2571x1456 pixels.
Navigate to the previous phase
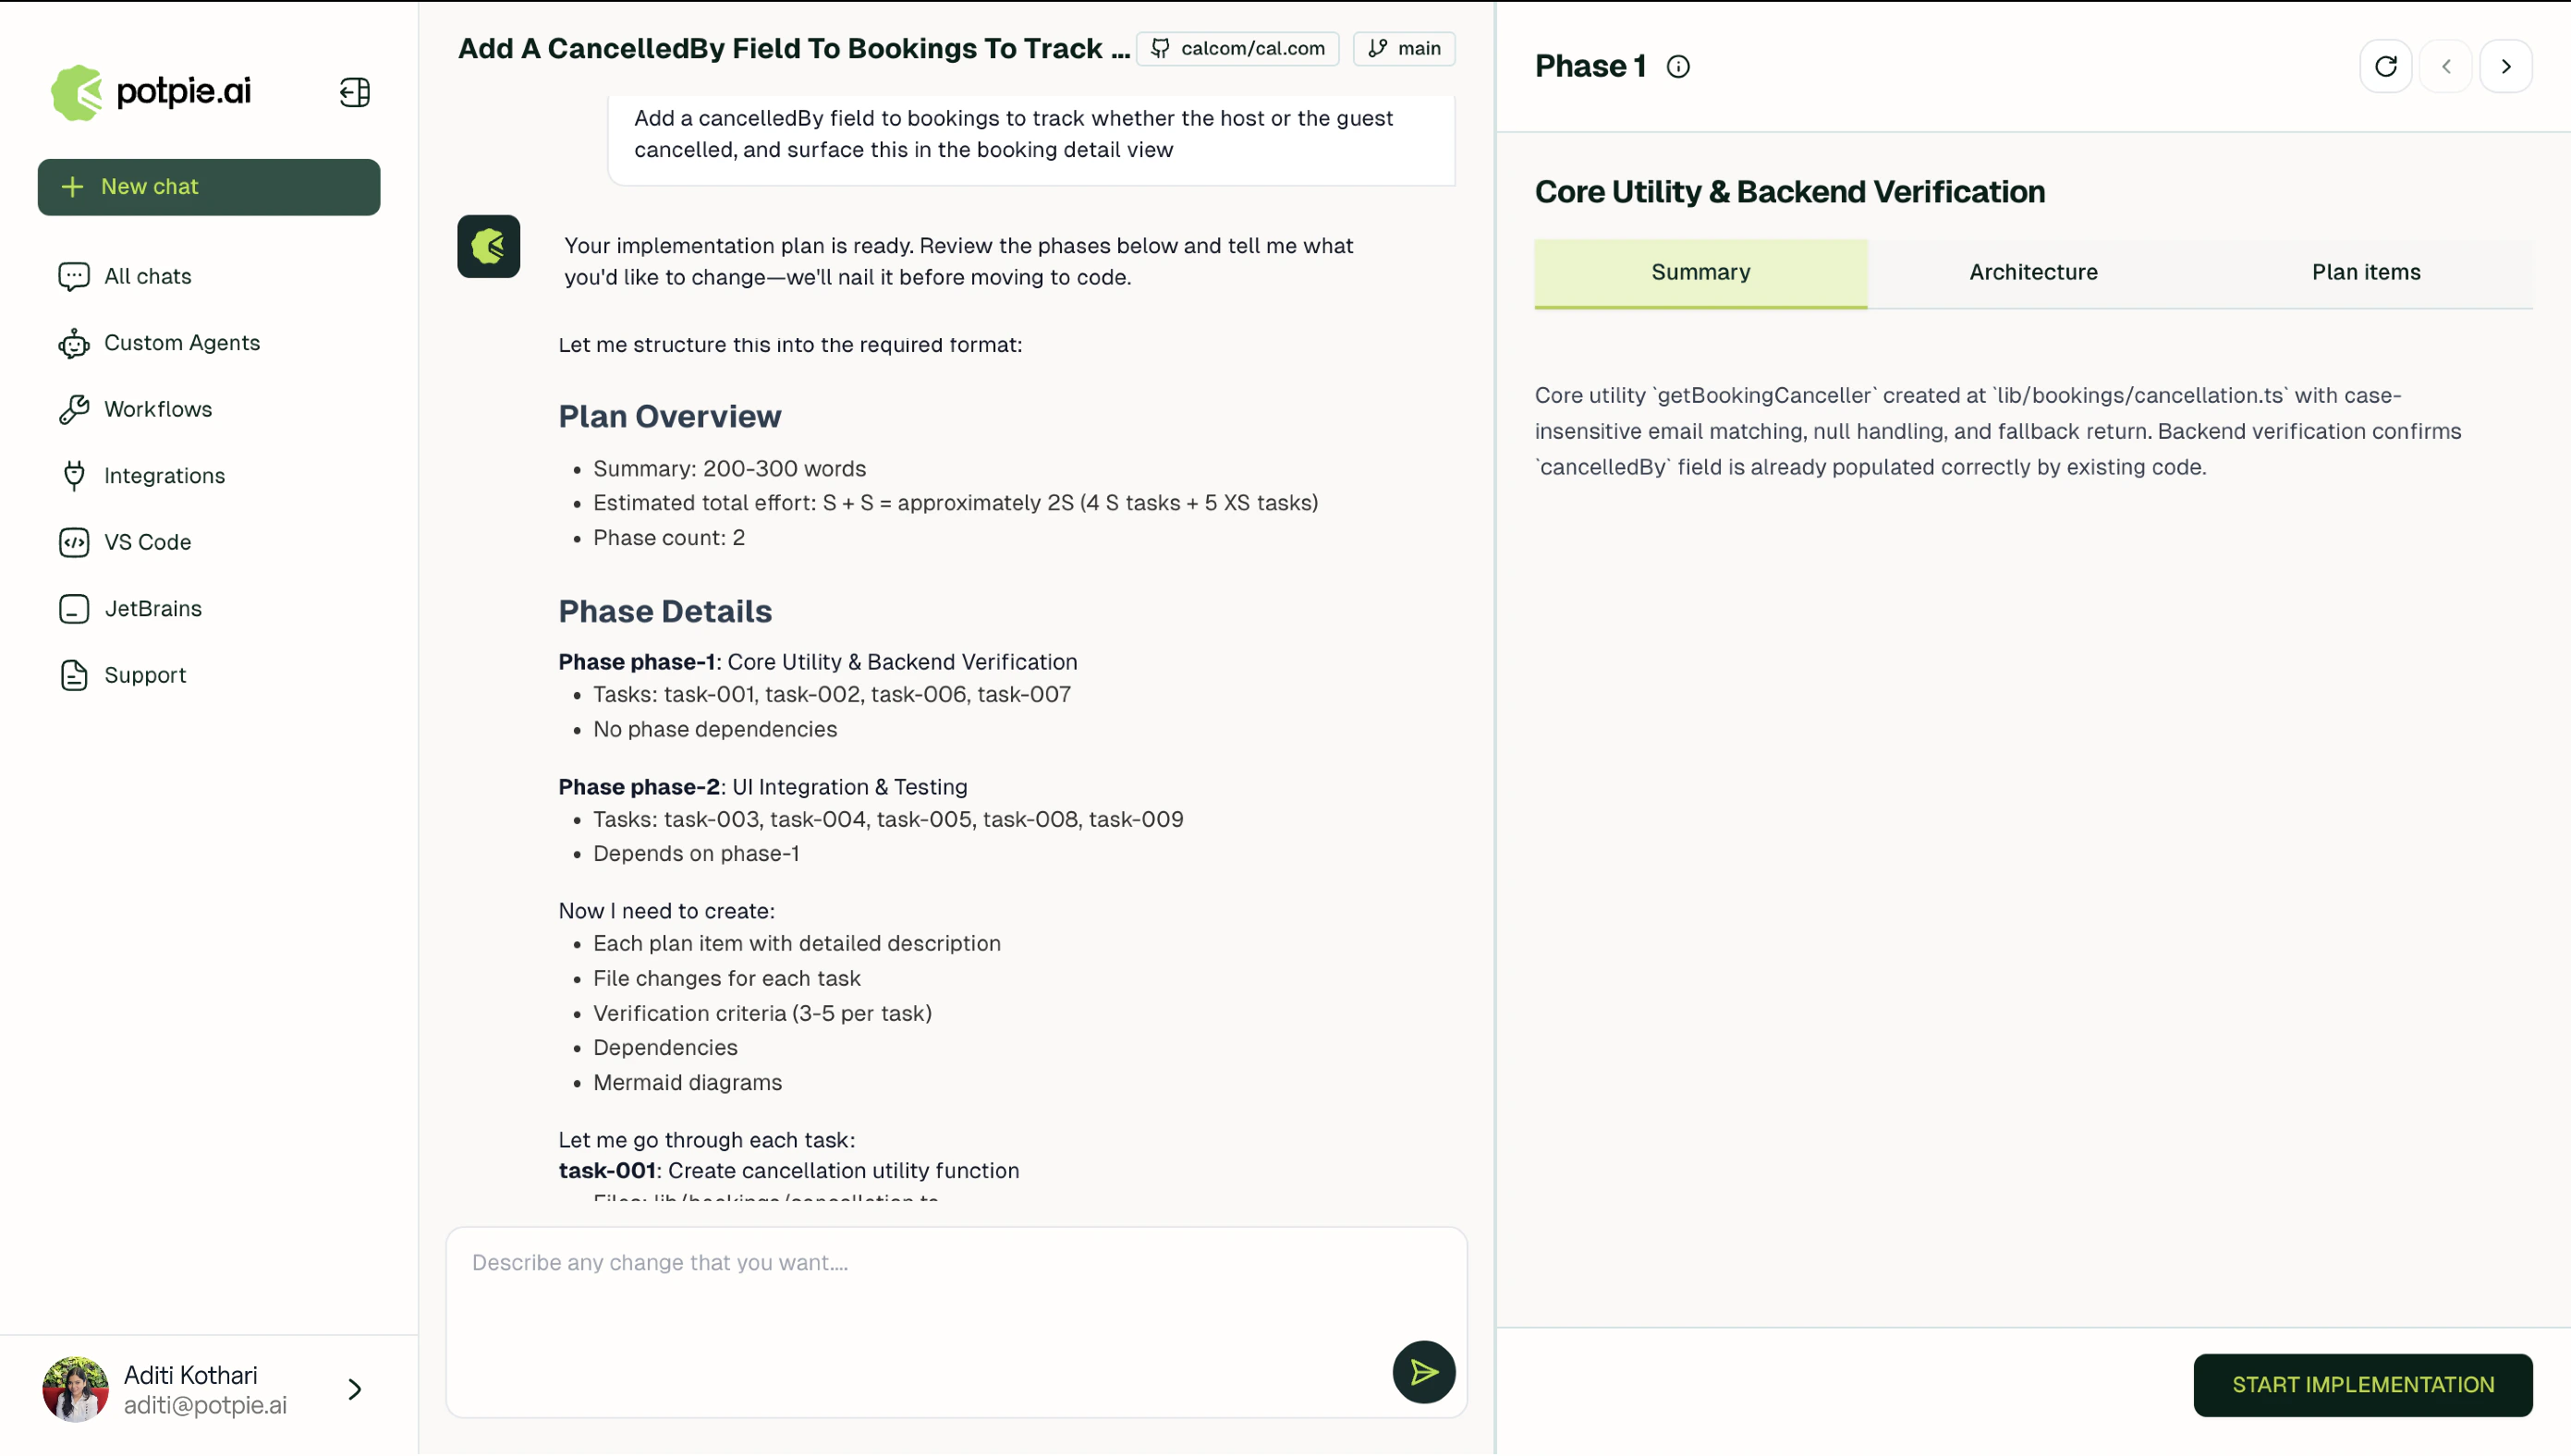(2446, 66)
